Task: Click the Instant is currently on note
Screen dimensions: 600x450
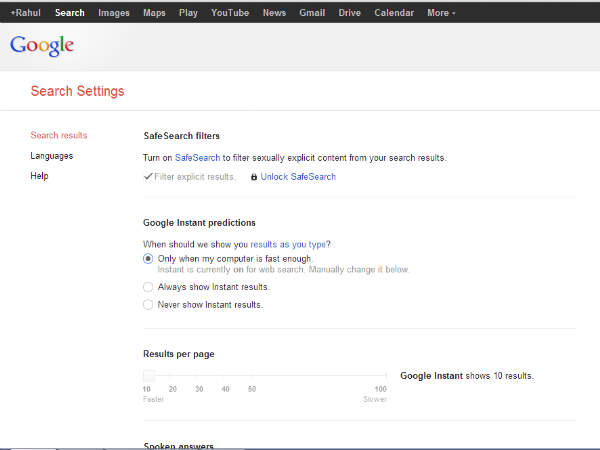Action: coord(283,269)
